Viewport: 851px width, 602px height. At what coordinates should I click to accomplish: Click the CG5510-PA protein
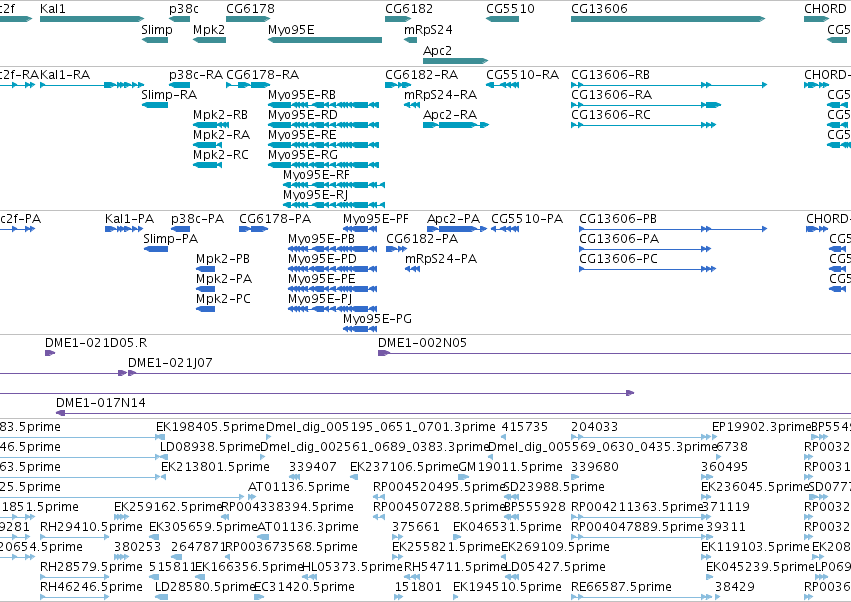tap(505, 229)
